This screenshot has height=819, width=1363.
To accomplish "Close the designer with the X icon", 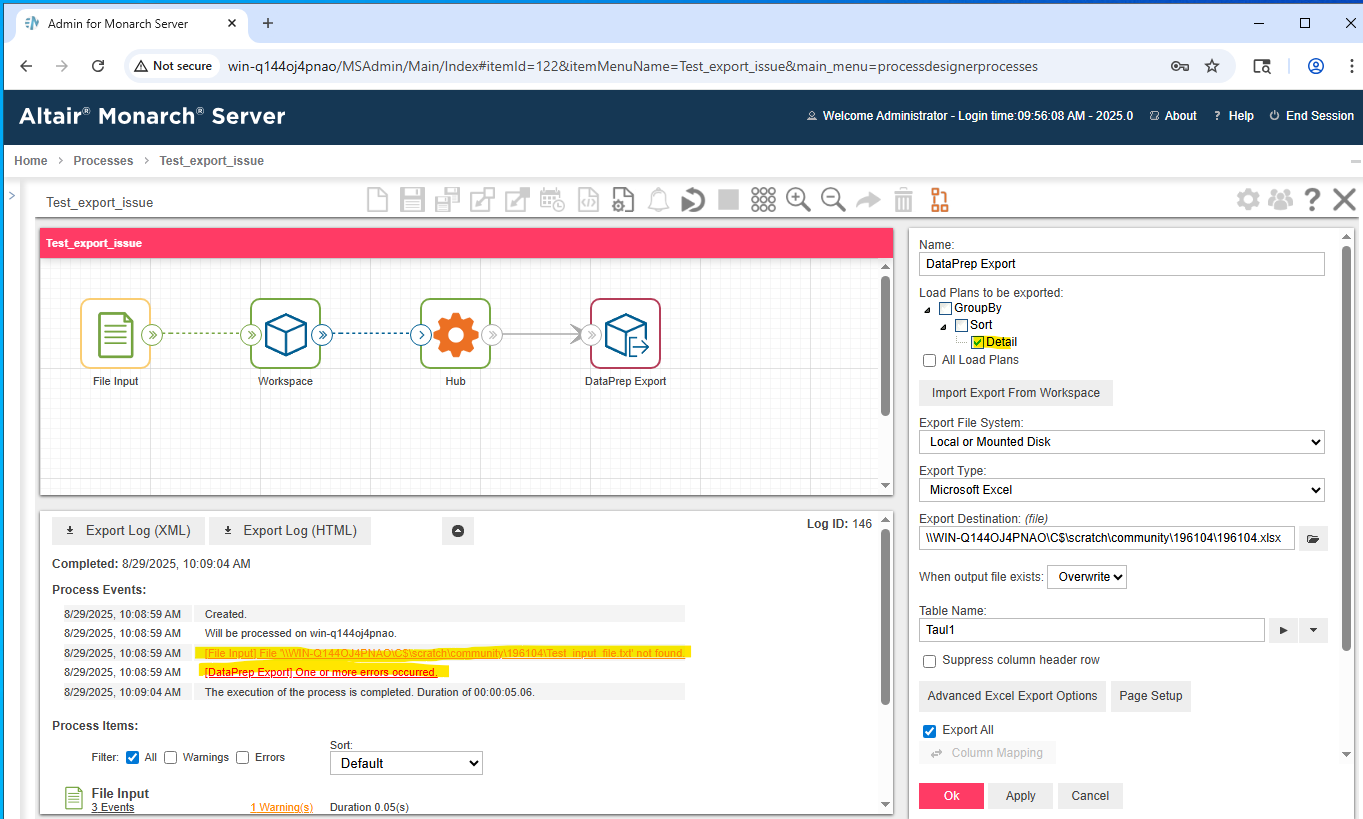I will point(1344,200).
